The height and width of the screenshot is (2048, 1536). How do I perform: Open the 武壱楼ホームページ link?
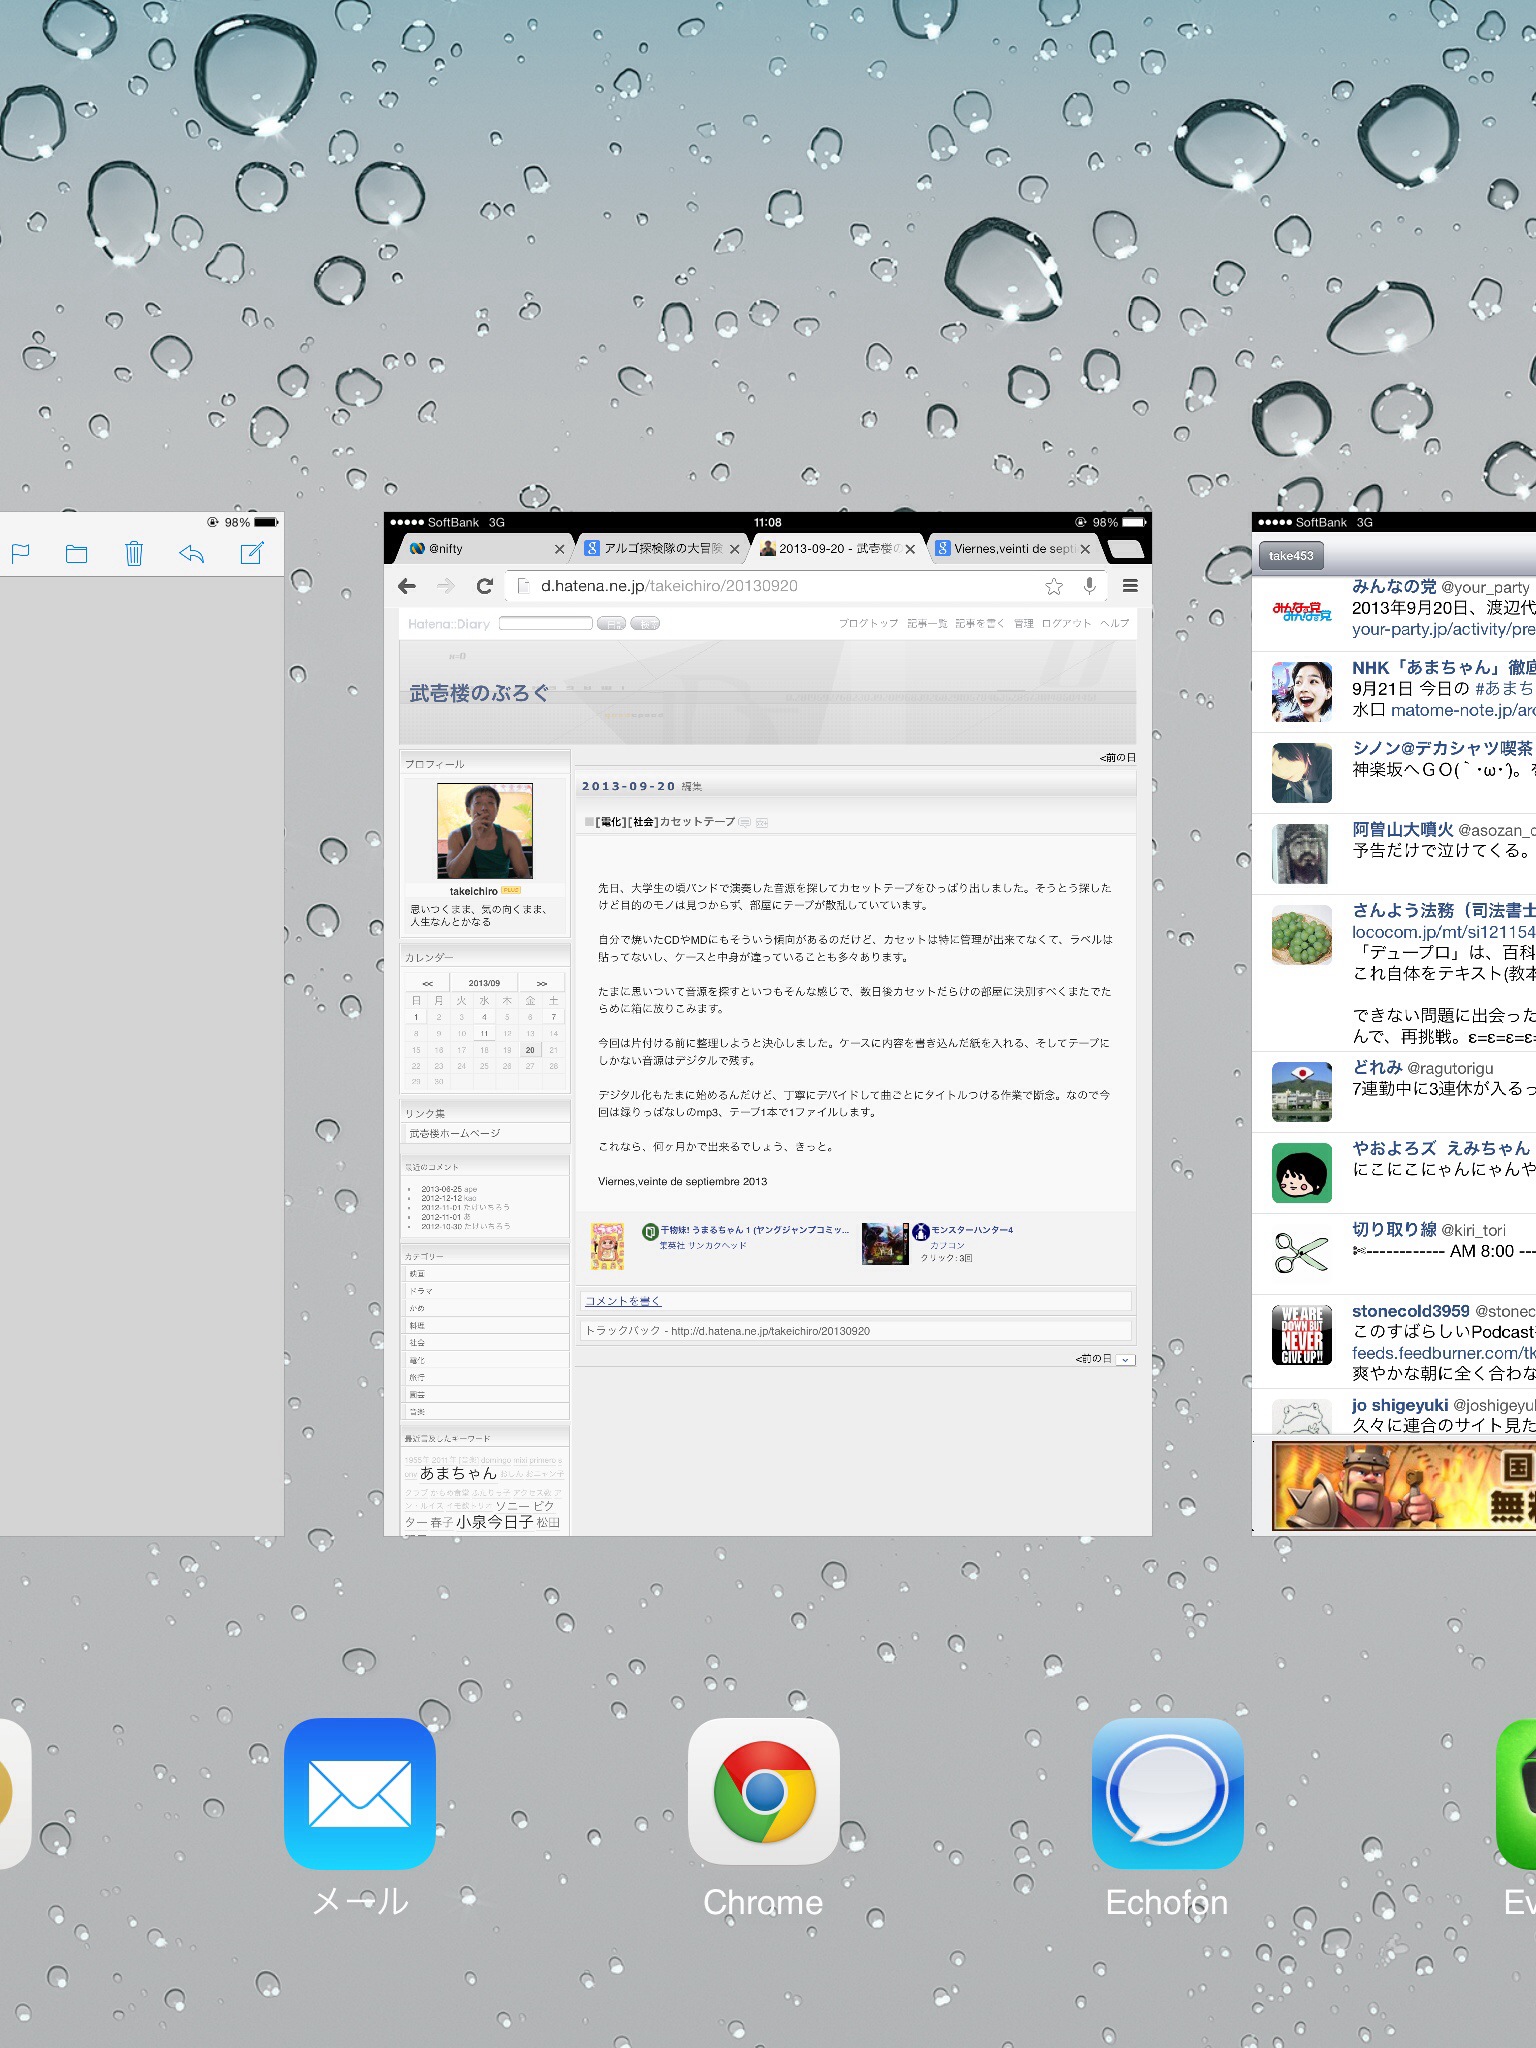(x=455, y=1133)
